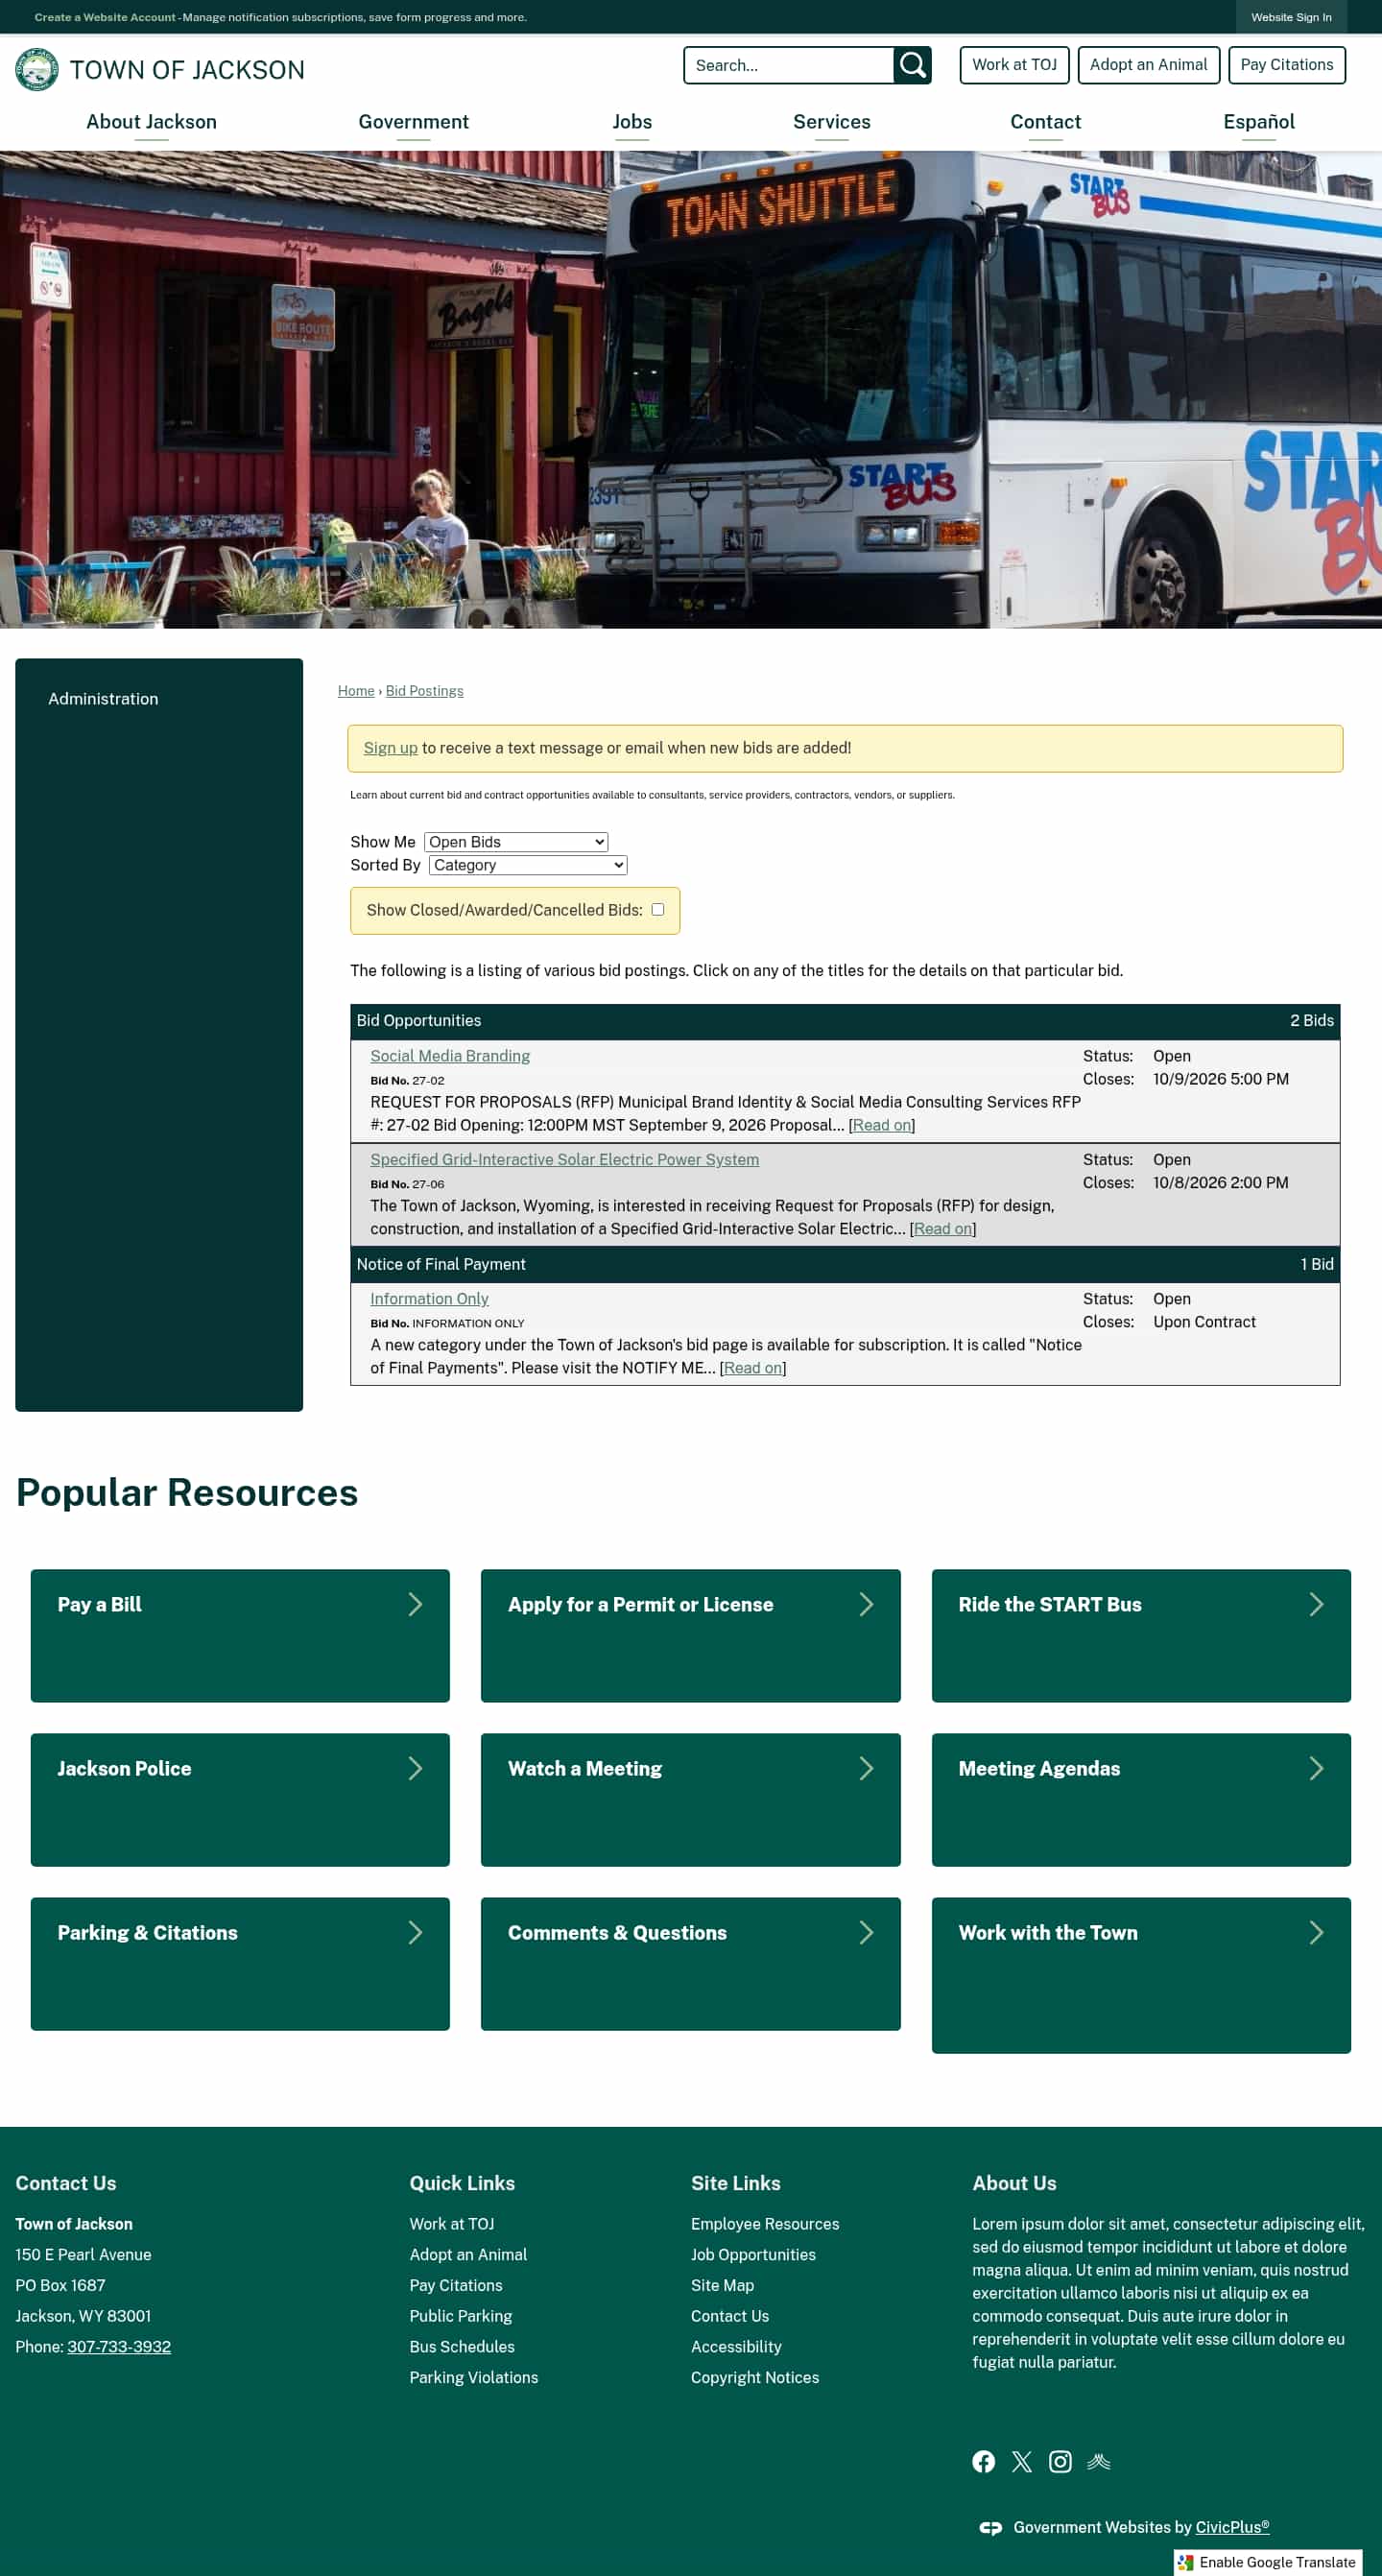Open Administration in the sidebar
The width and height of the screenshot is (1382, 2576).
103,699
